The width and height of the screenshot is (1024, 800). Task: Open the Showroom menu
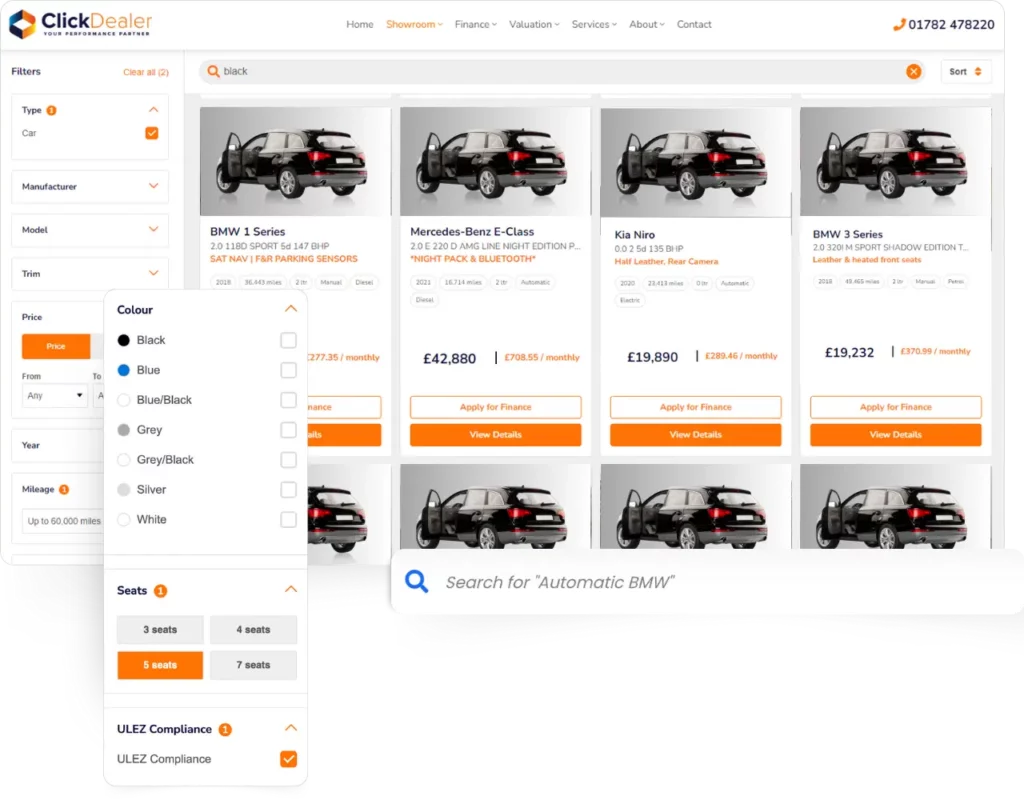[414, 24]
